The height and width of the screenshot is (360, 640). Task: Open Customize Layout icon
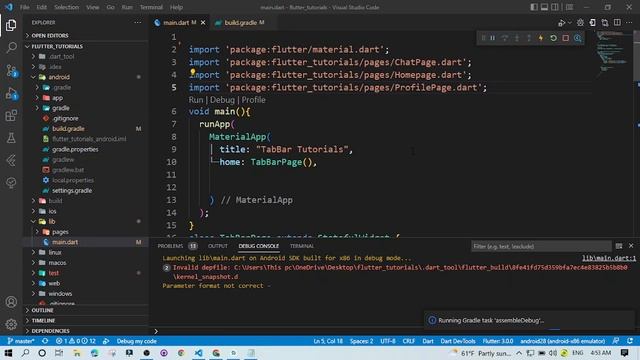(569, 7)
